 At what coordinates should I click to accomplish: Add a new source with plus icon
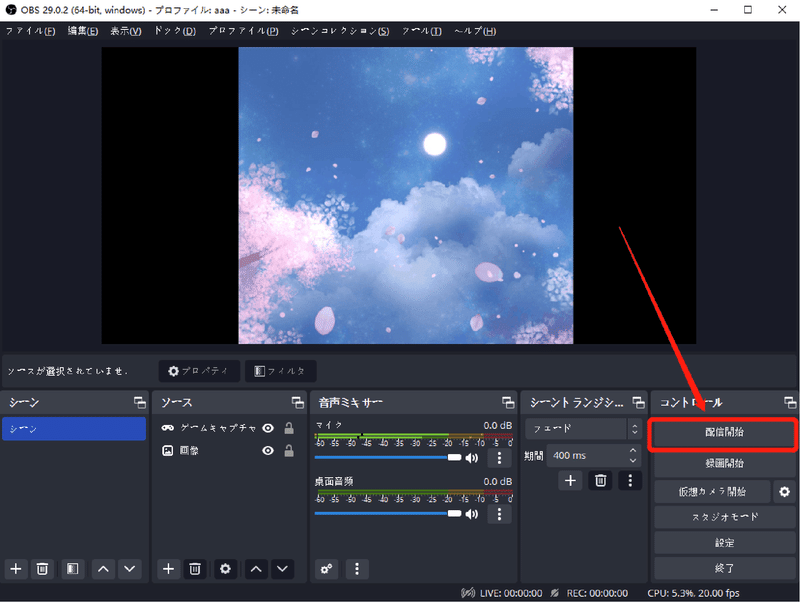168,569
